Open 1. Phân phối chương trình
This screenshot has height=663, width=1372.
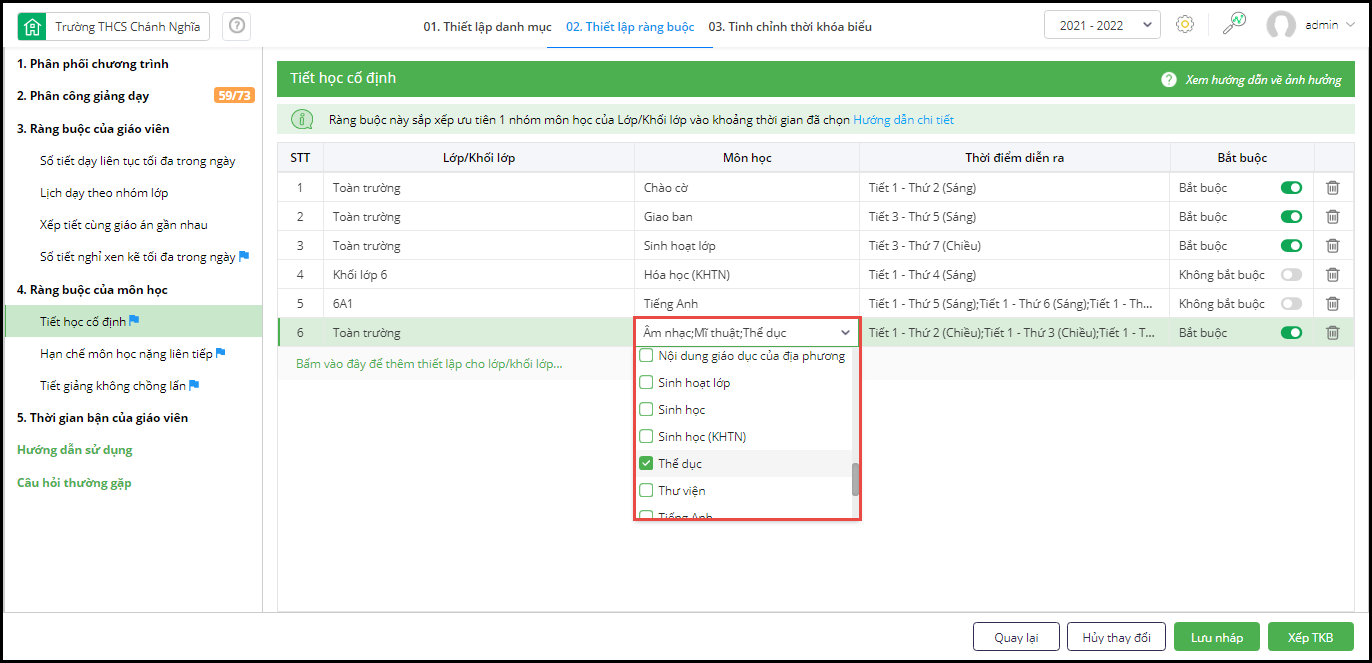tap(93, 64)
